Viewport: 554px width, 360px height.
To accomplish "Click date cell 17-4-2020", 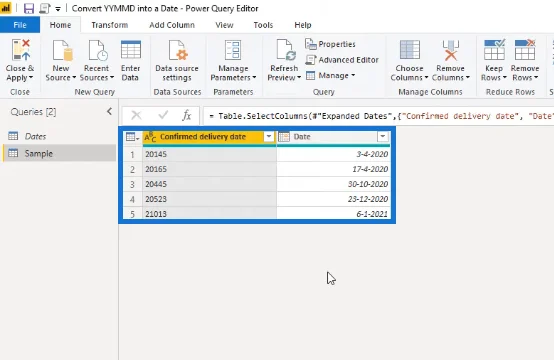I will pyautogui.click(x=334, y=169).
